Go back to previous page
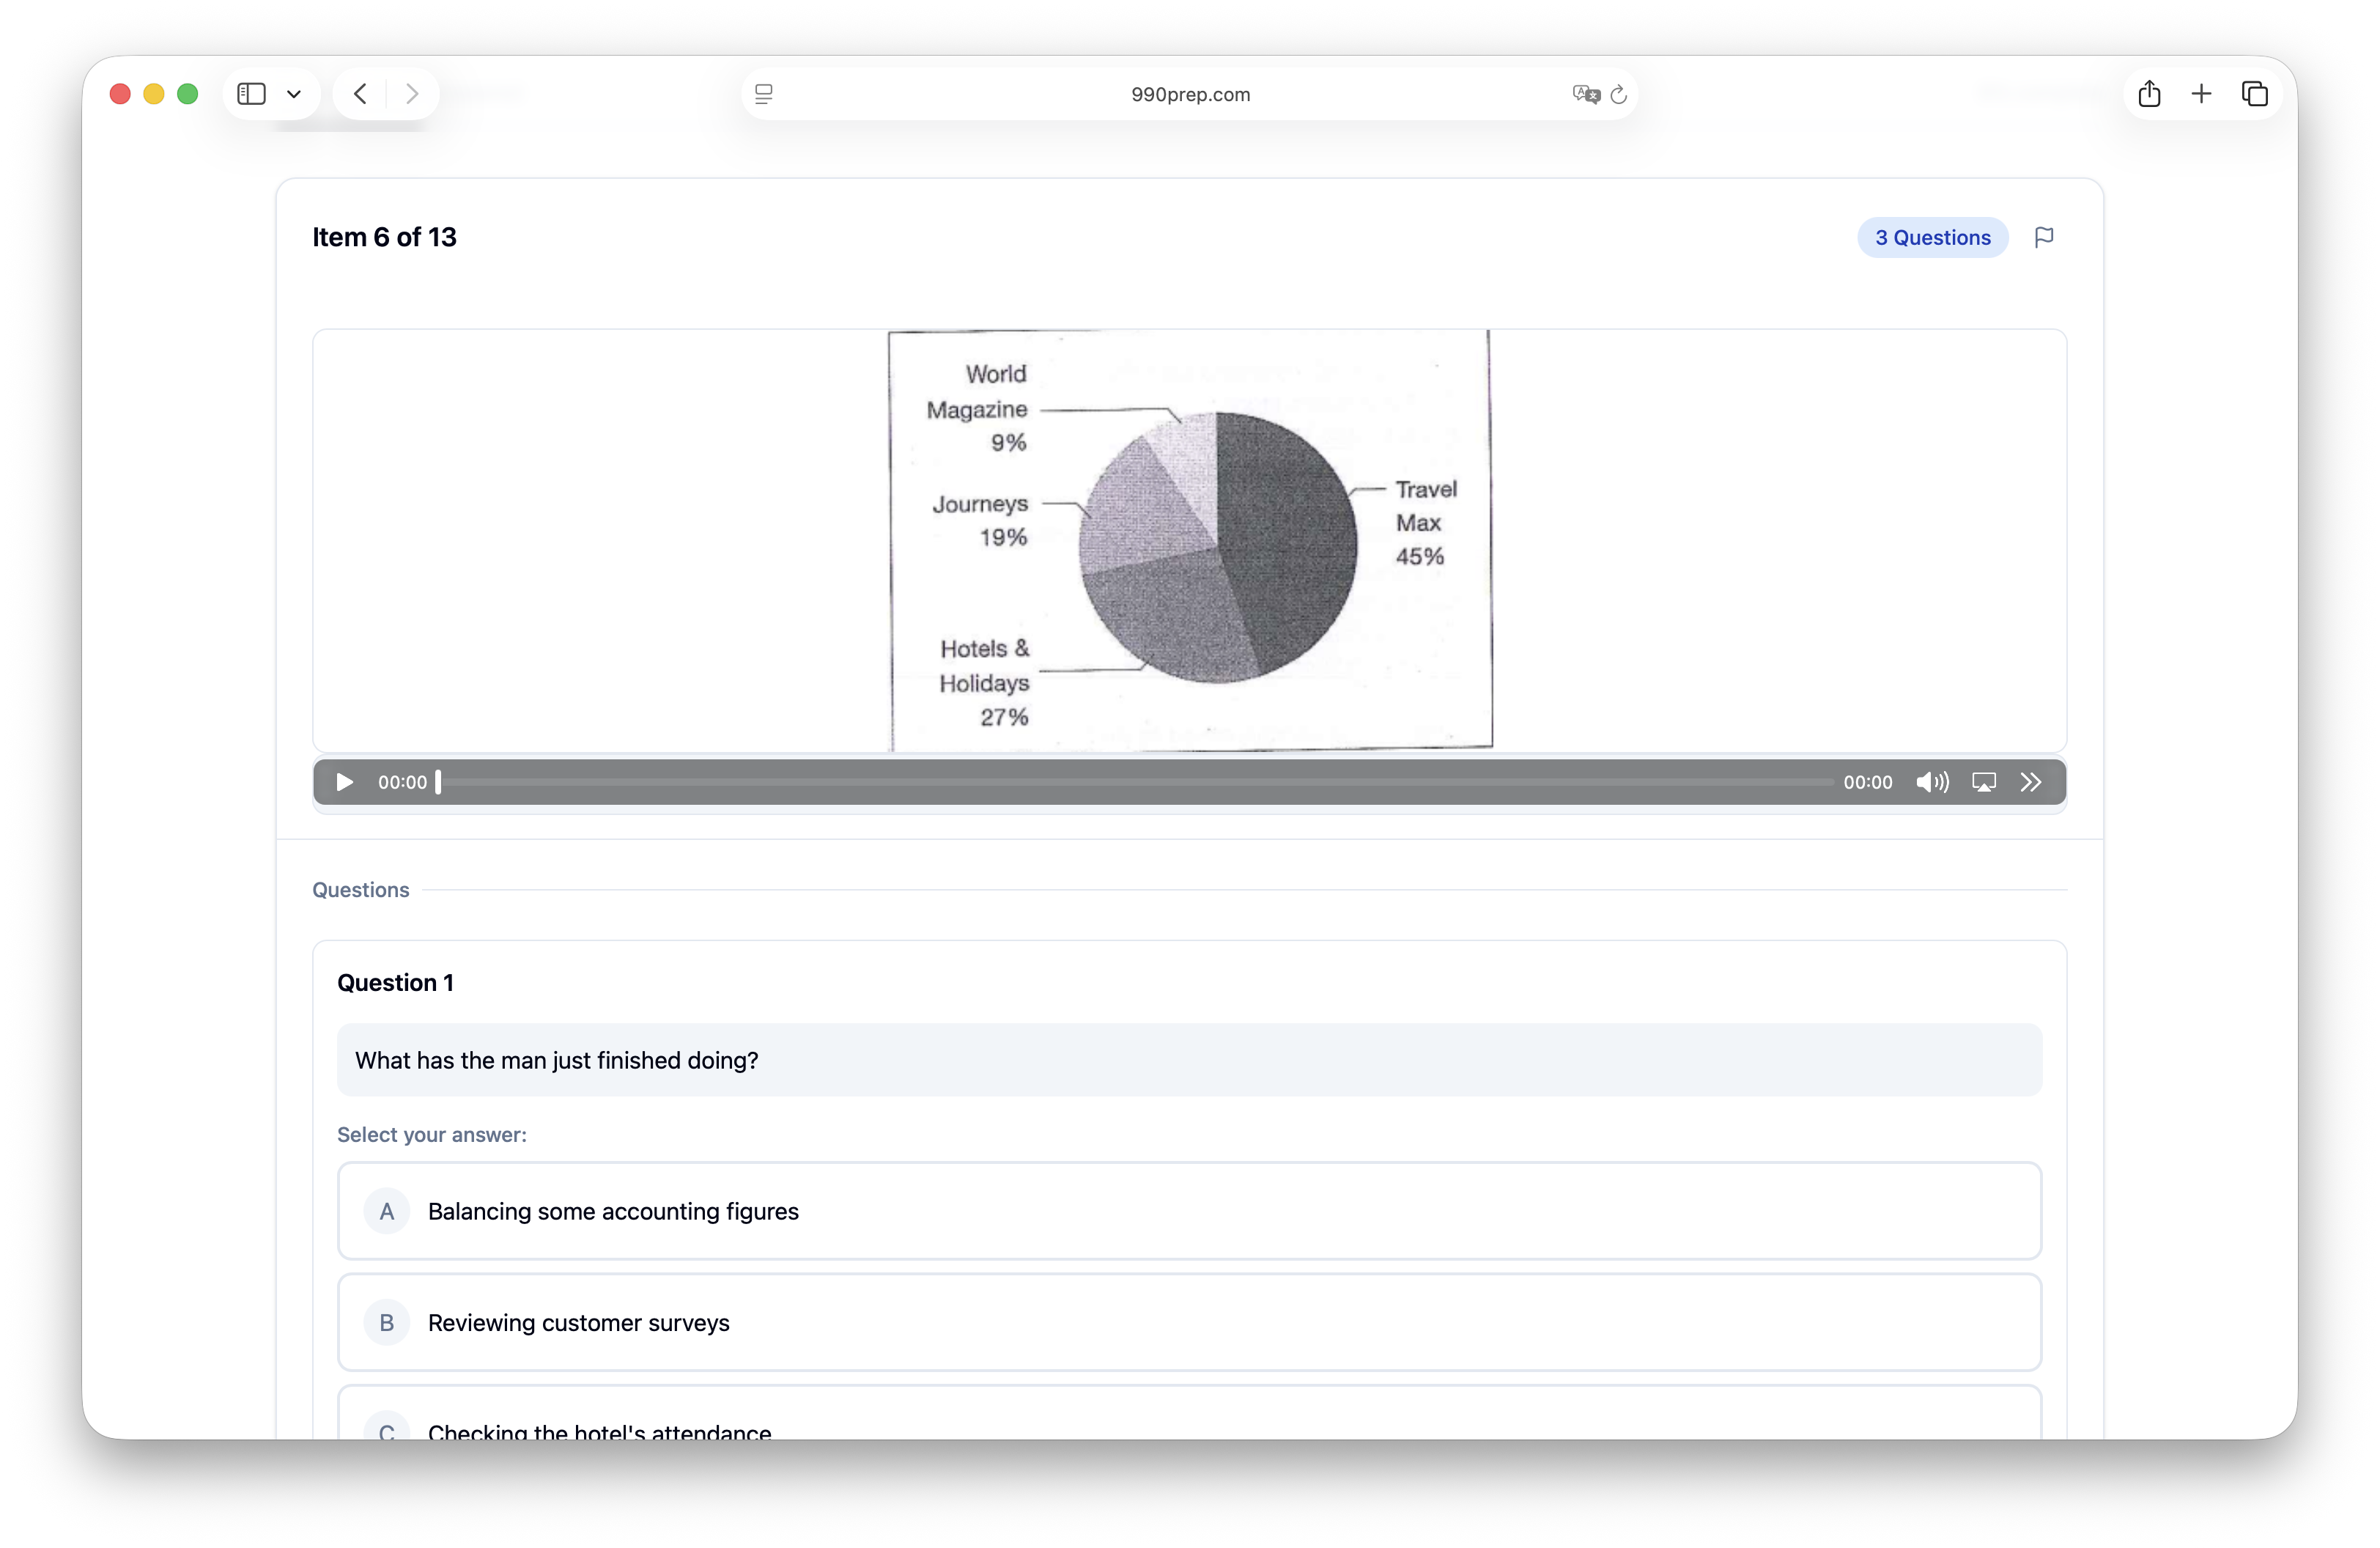The height and width of the screenshot is (1548, 2380). (x=361, y=94)
